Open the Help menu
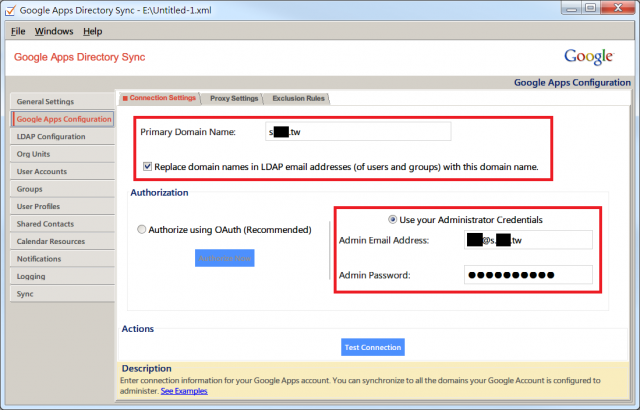 click(x=93, y=31)
